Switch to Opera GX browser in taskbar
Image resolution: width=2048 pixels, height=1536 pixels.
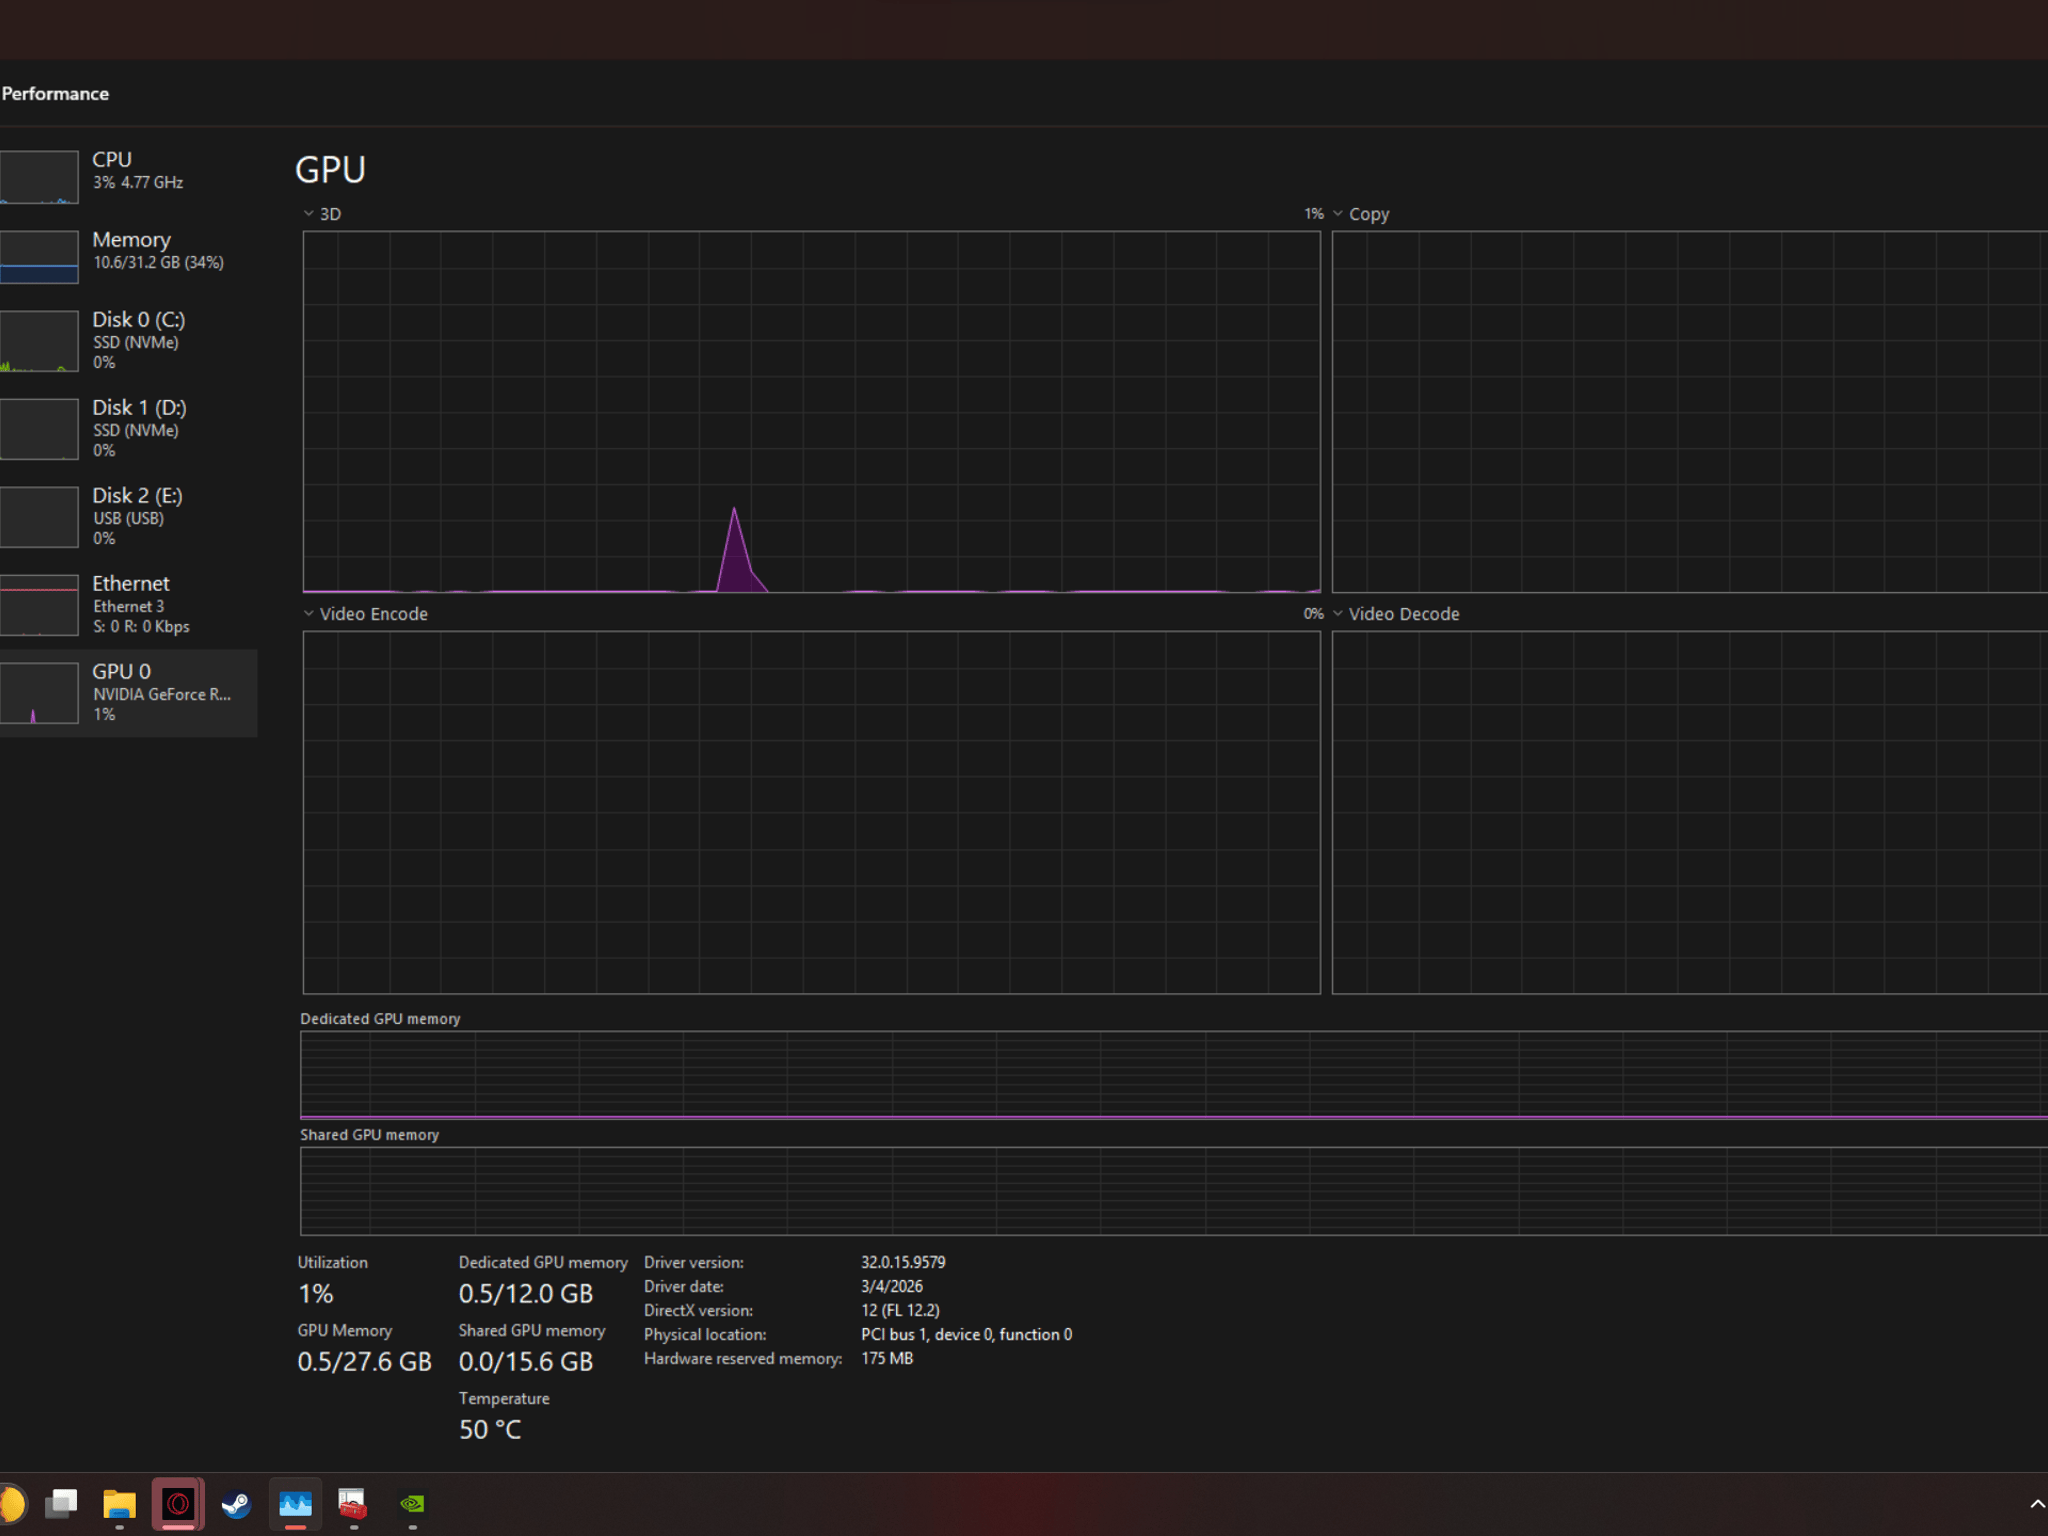click(x=178, y=1503)
